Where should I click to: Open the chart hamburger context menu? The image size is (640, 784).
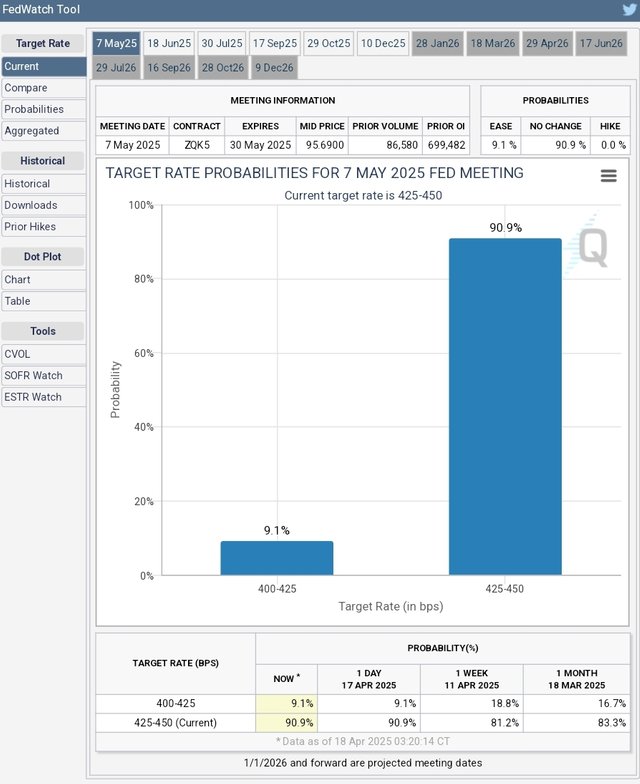point(608,176)
